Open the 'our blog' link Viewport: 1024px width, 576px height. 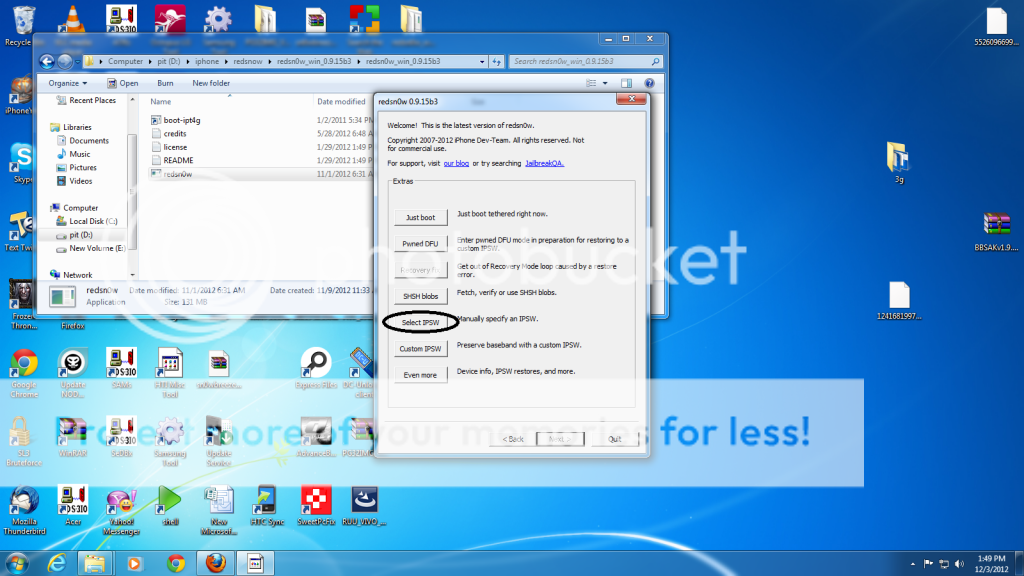456,163
